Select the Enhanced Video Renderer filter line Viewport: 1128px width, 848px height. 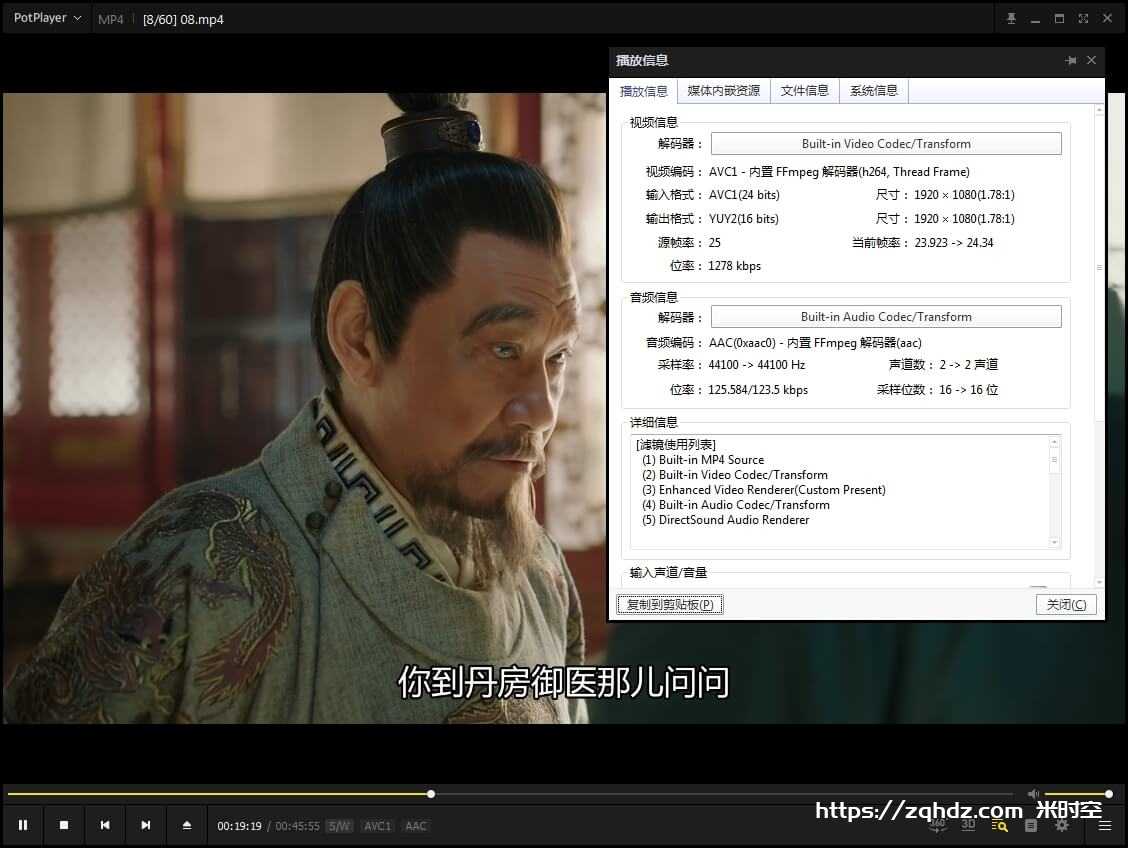click(763, 490)
